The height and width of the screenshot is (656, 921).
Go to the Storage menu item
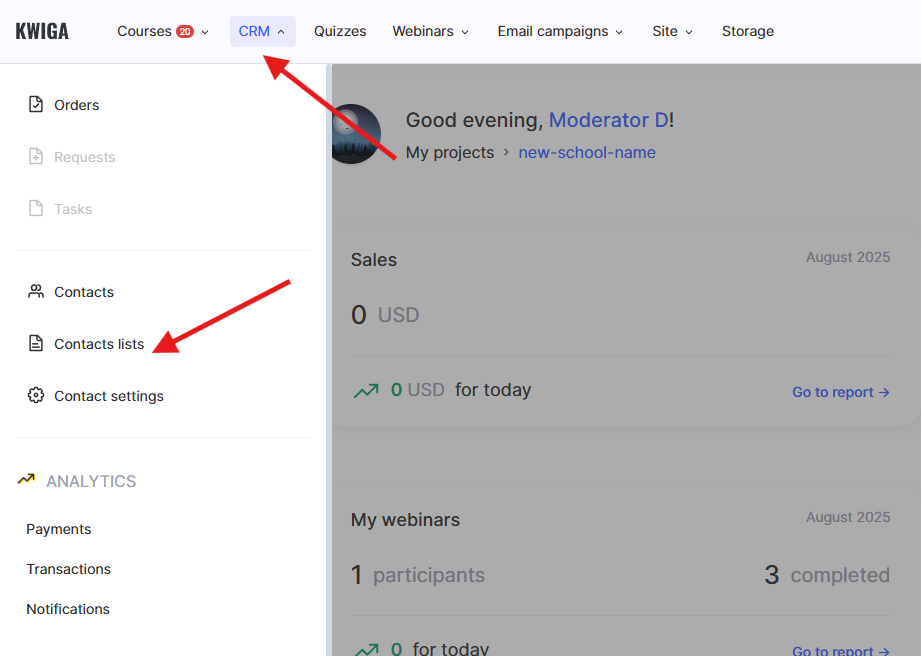[x=748, y=31]
